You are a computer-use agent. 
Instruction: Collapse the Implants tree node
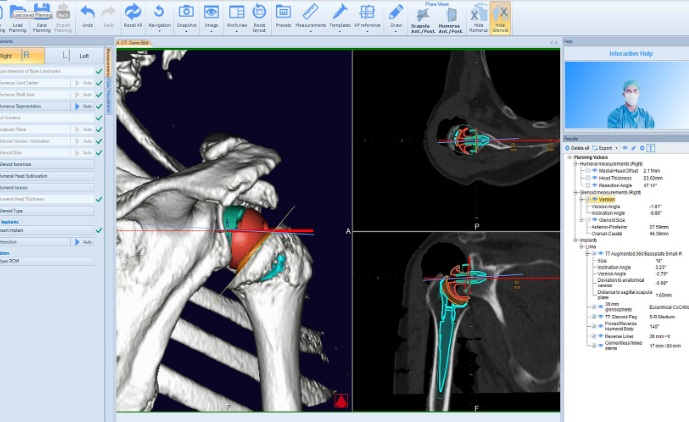pyautogui.click(x=571, y=240)
